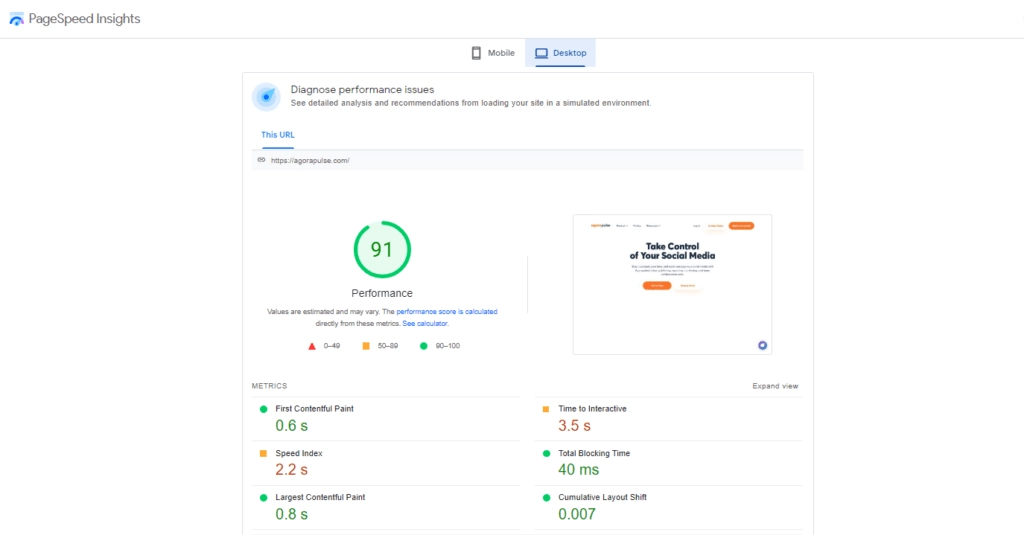Click the performance score 91 gauge
Viewport: 1024px width, 535px height.
(x=382, y=250)
